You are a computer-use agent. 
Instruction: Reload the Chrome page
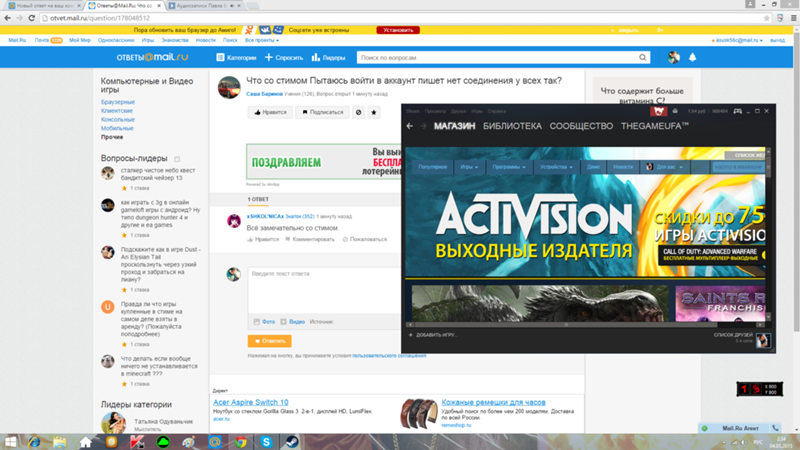pos(32,18)
